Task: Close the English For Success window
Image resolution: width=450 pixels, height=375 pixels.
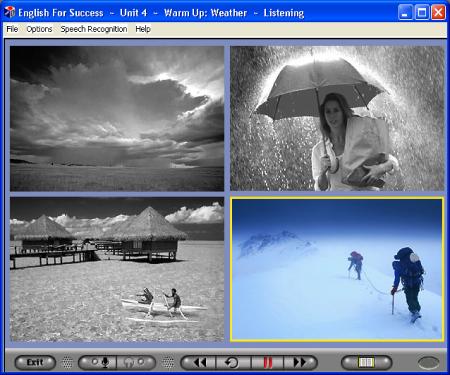Action: pos(438,13)
